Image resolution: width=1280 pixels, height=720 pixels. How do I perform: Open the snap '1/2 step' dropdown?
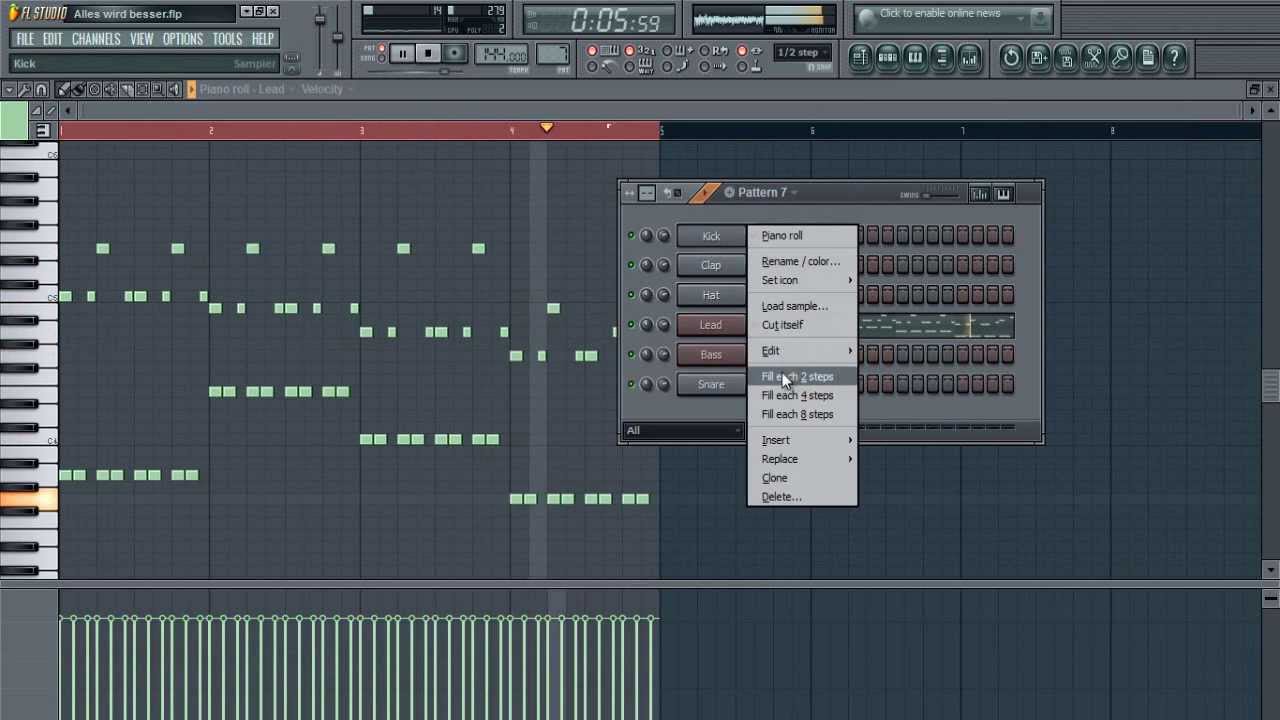click(x=803, y=52)
